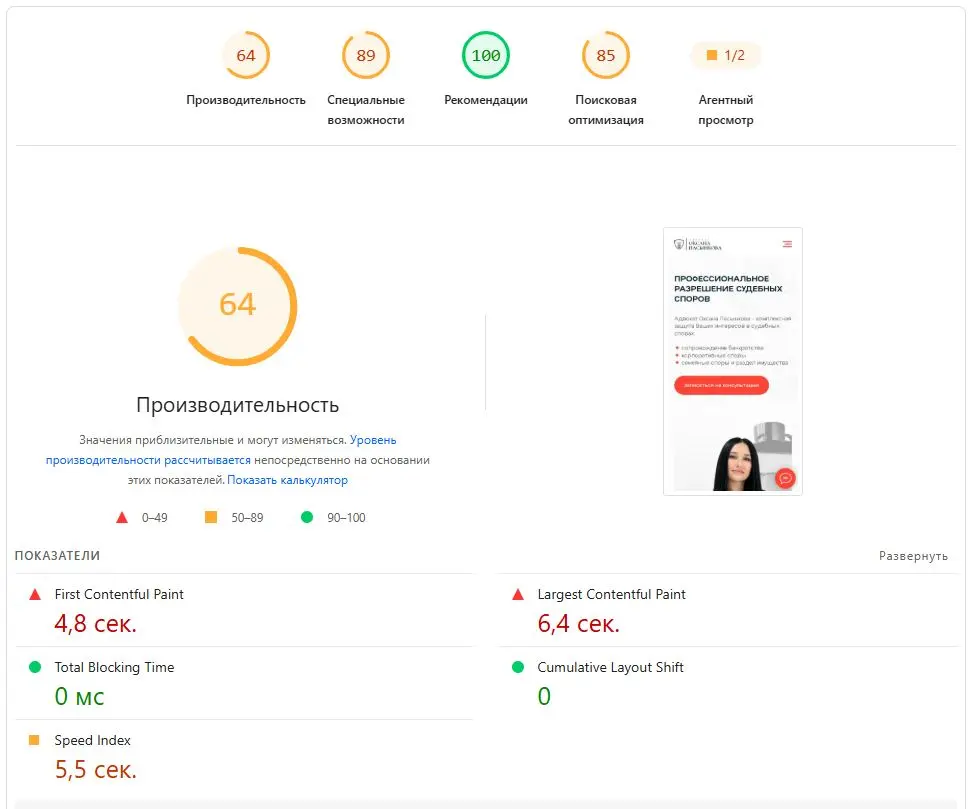
Task: Click the Speed Index label
Action: pos(93,741)
